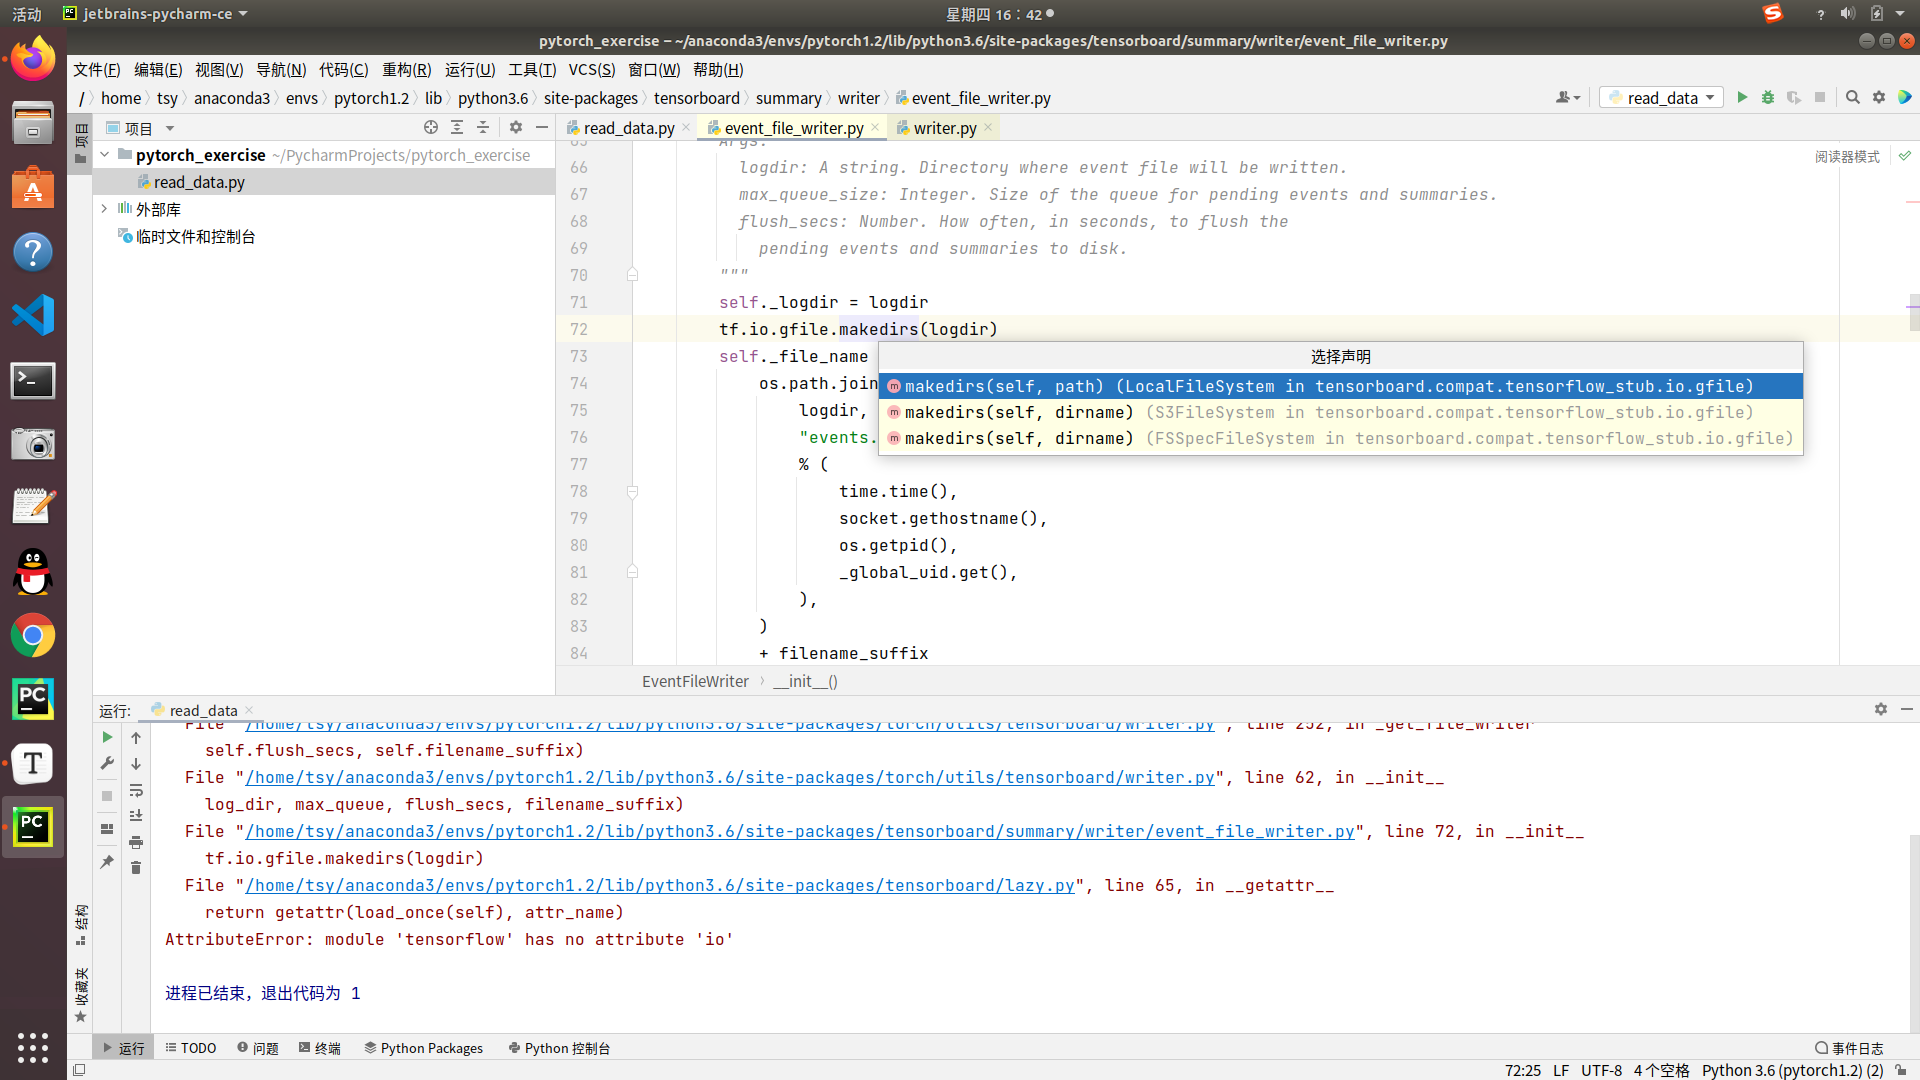Toggle reader mode label in editor
Screen dimensions: 1920x1080
tap(1847, 157)
